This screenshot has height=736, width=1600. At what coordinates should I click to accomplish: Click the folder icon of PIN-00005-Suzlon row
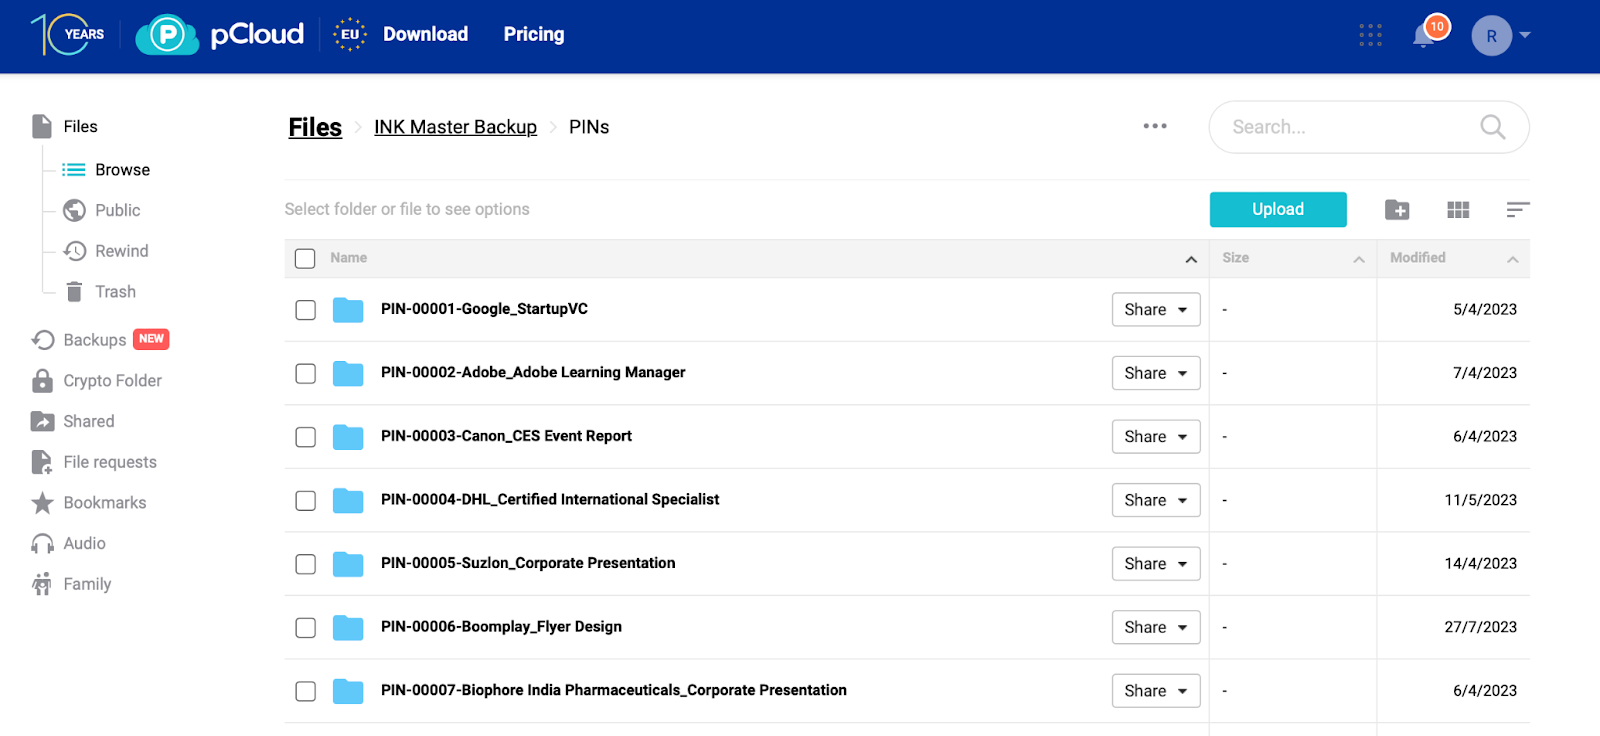(x=348, y=564)
